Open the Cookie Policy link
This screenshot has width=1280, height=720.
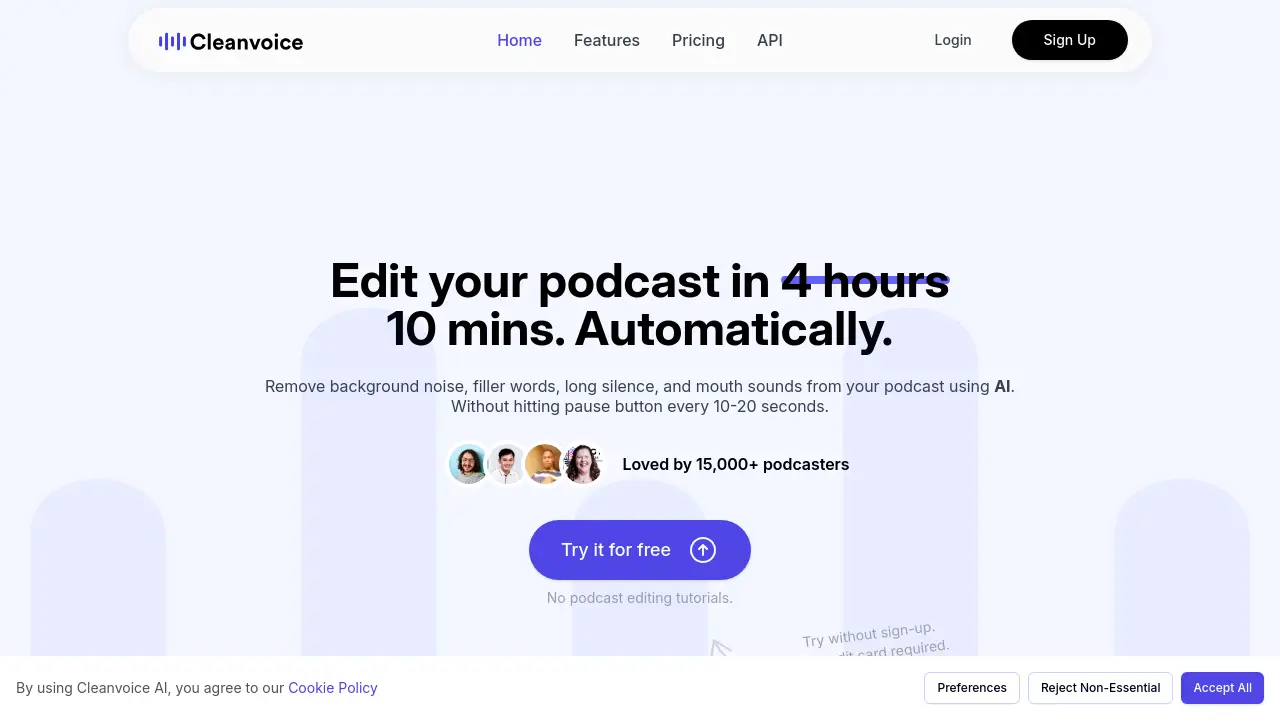[x=333, y=688]
